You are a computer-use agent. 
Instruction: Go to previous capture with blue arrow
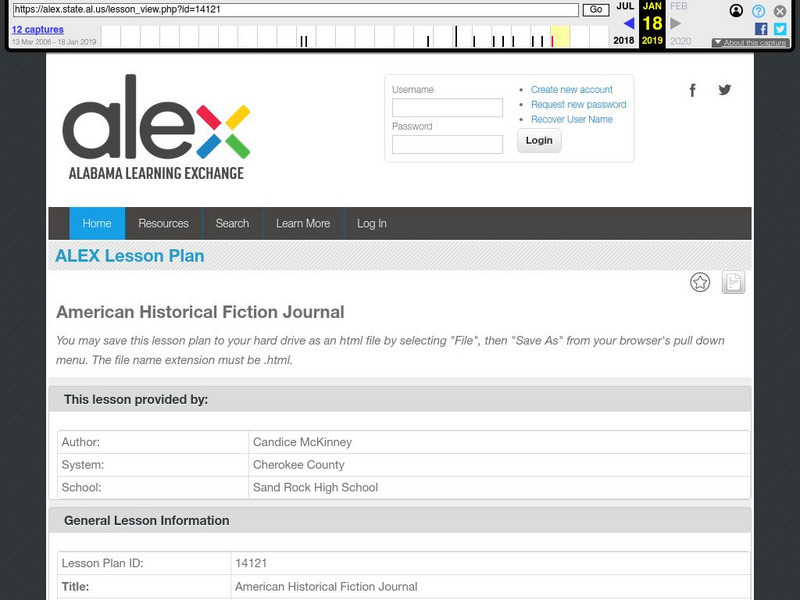tap(627, 23)
